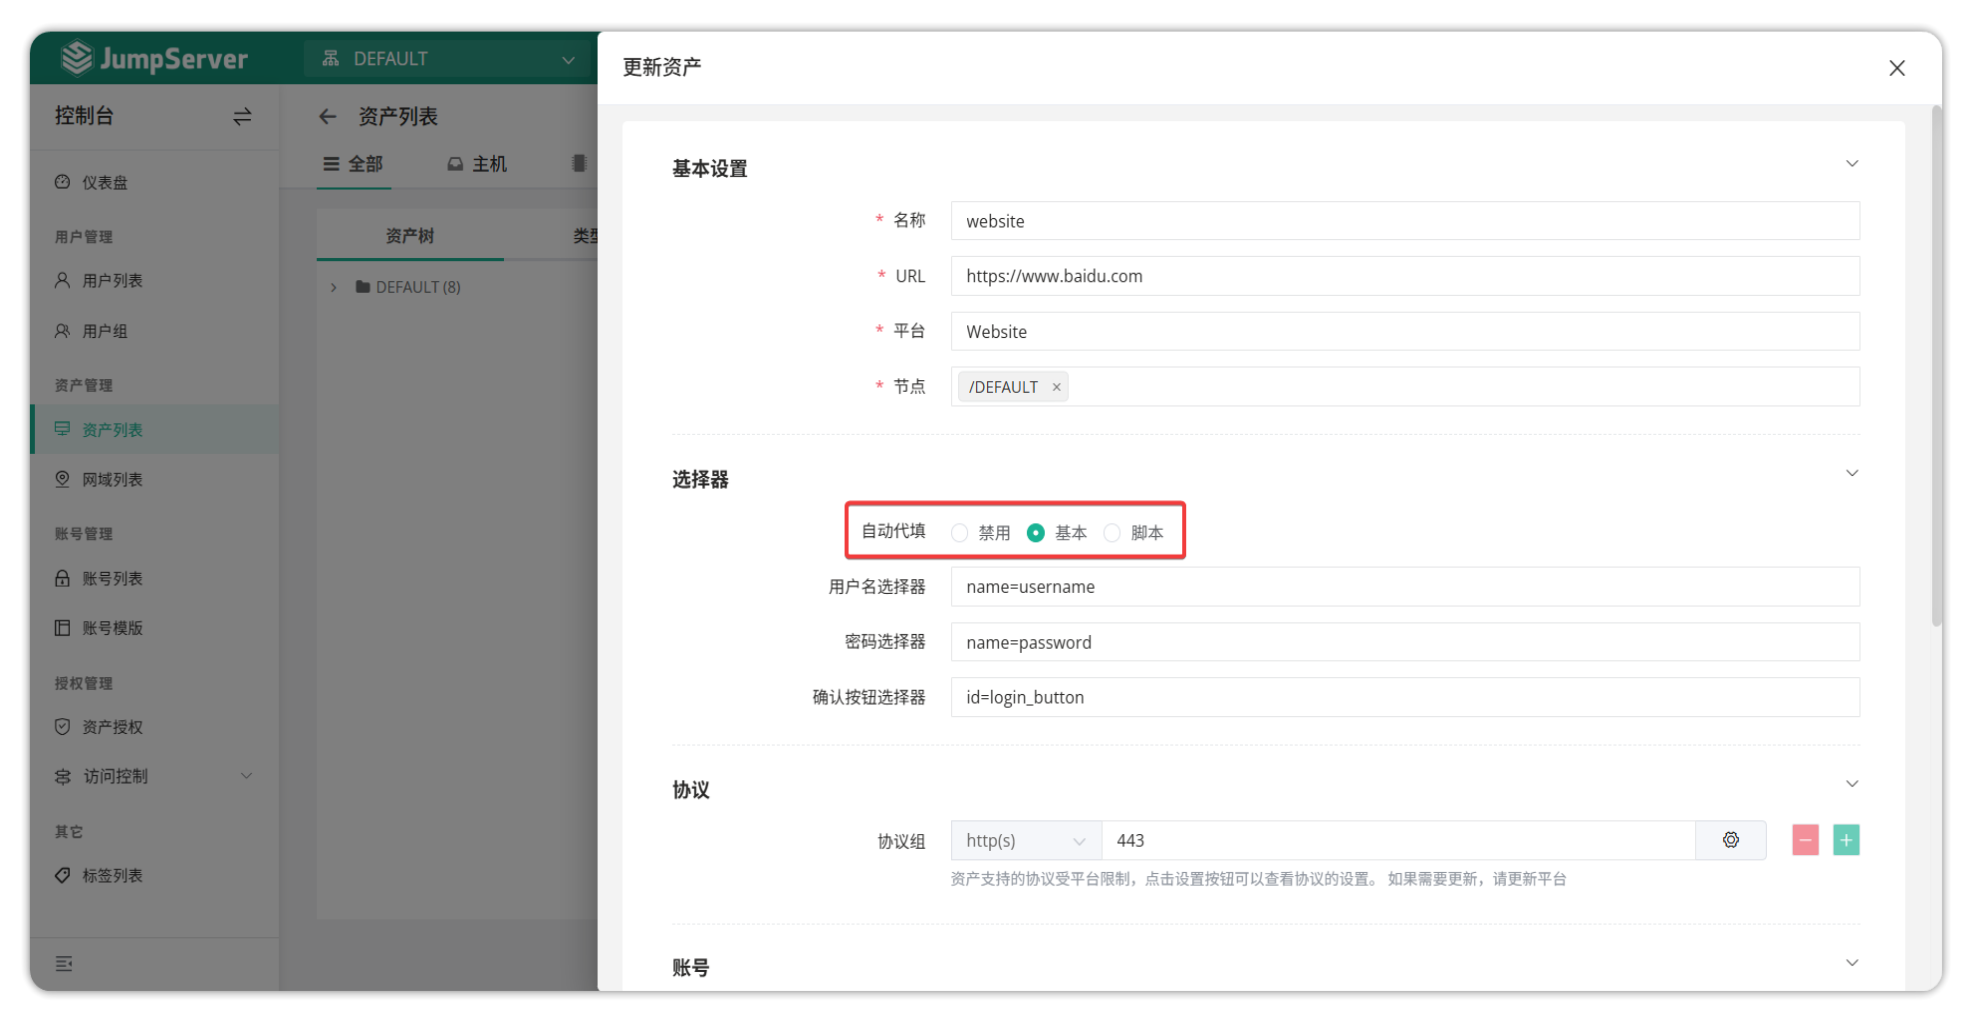Click the JumpServer logo icon

click(77, 58)
